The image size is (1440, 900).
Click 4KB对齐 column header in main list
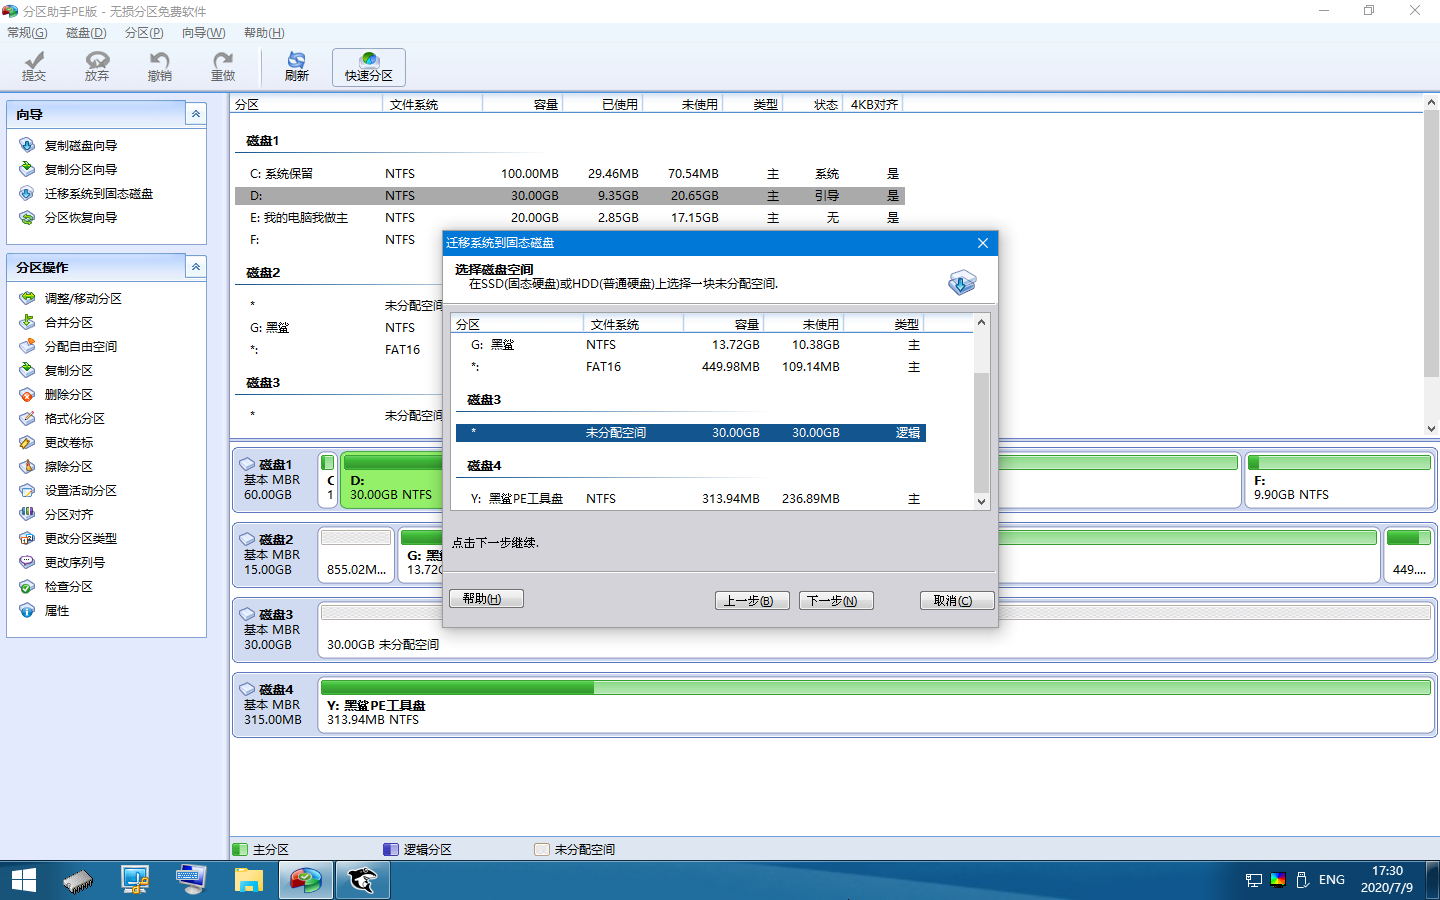(x=874, y=104)
